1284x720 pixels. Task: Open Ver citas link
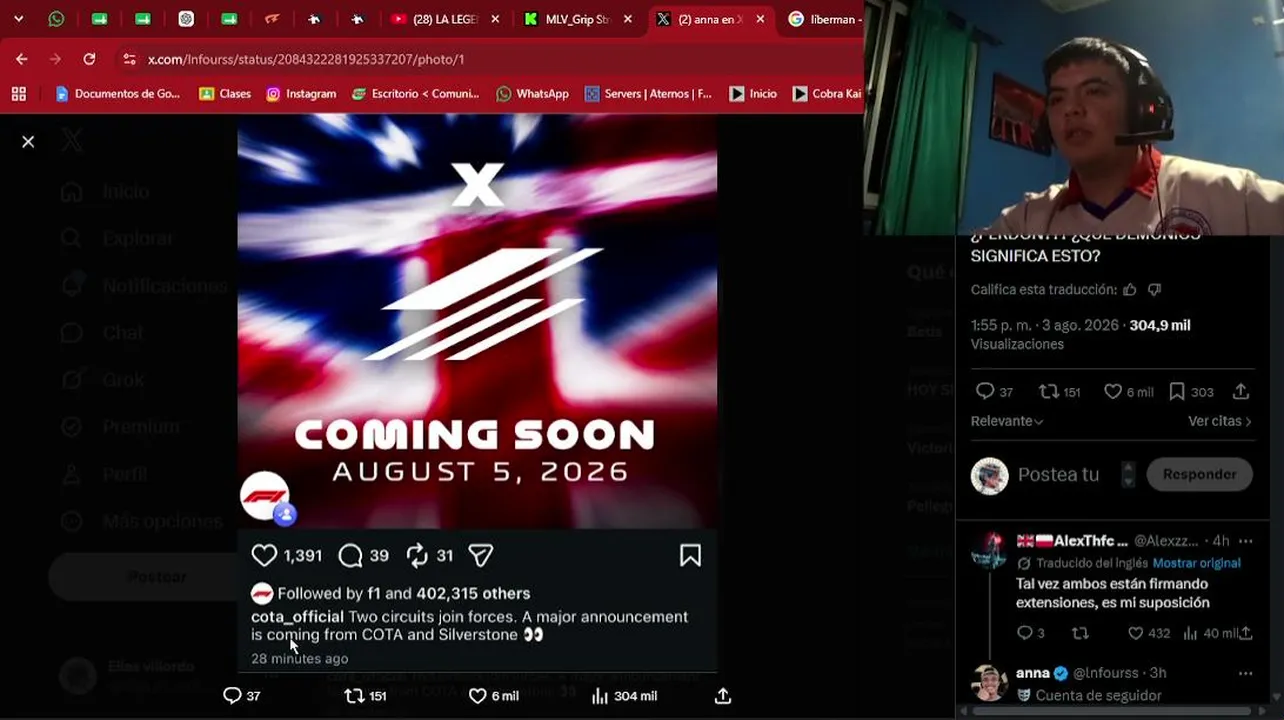(1220, 421)
